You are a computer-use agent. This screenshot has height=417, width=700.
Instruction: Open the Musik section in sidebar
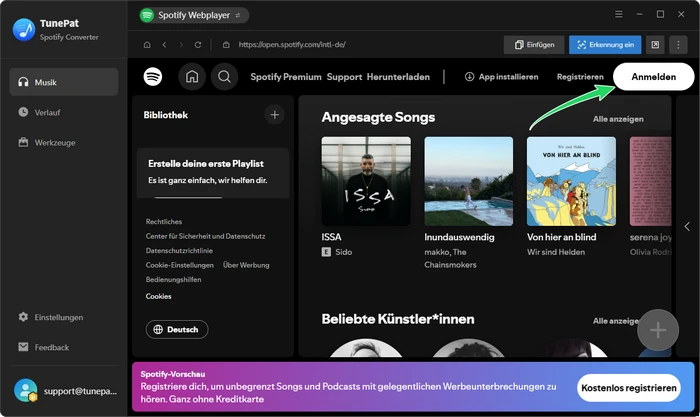coord(64,82)
